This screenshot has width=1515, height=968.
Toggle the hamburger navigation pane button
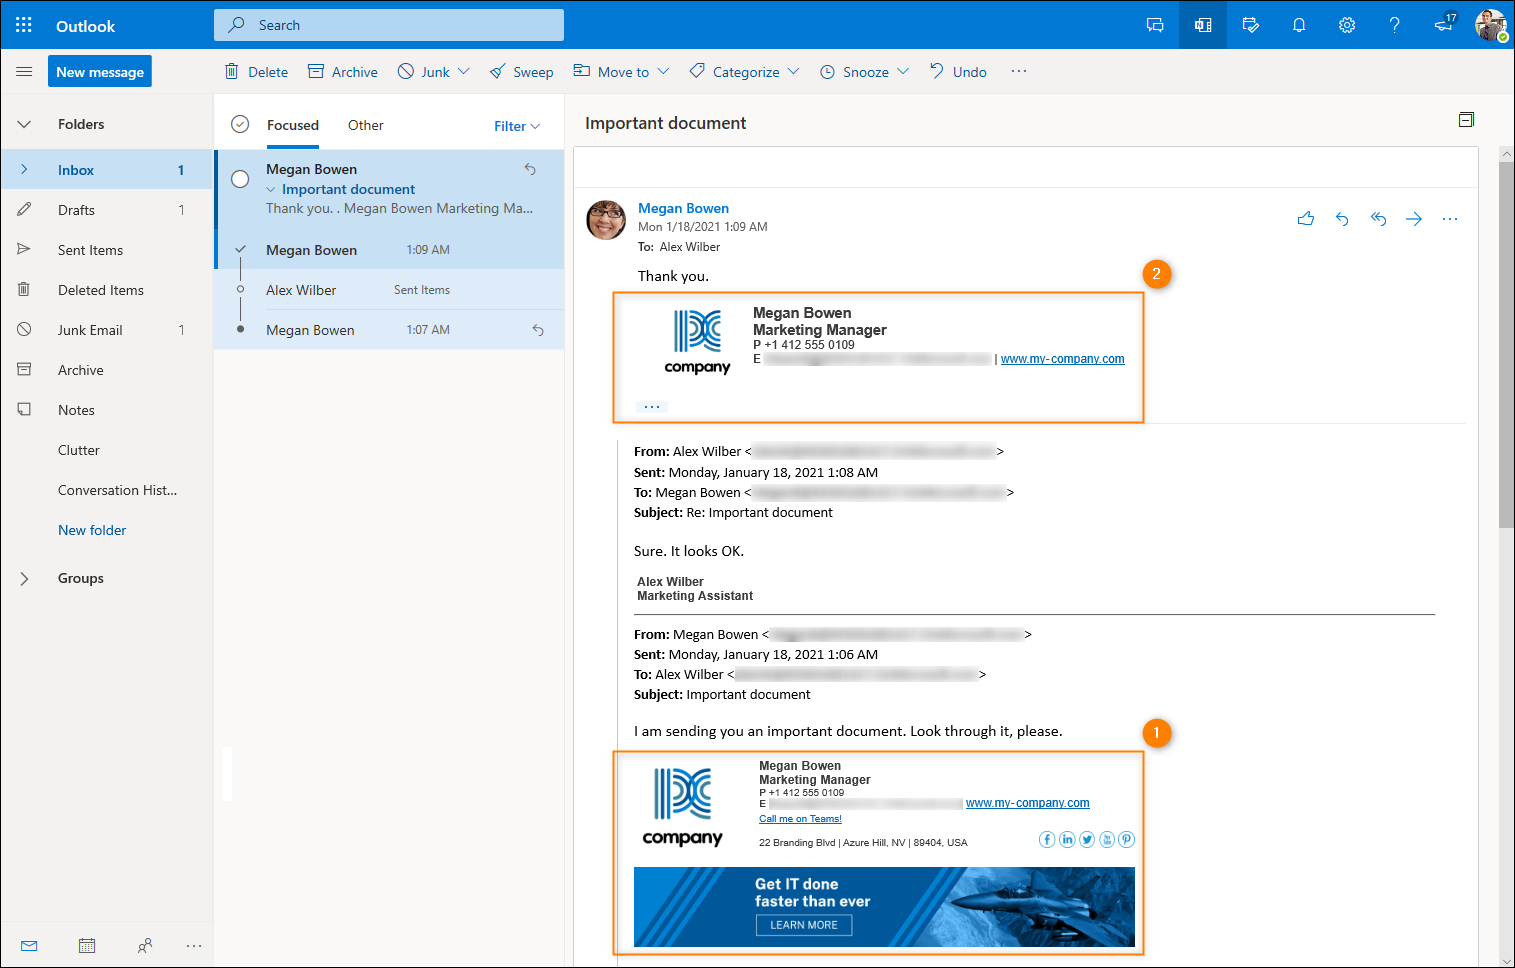[x=24, y=72]
